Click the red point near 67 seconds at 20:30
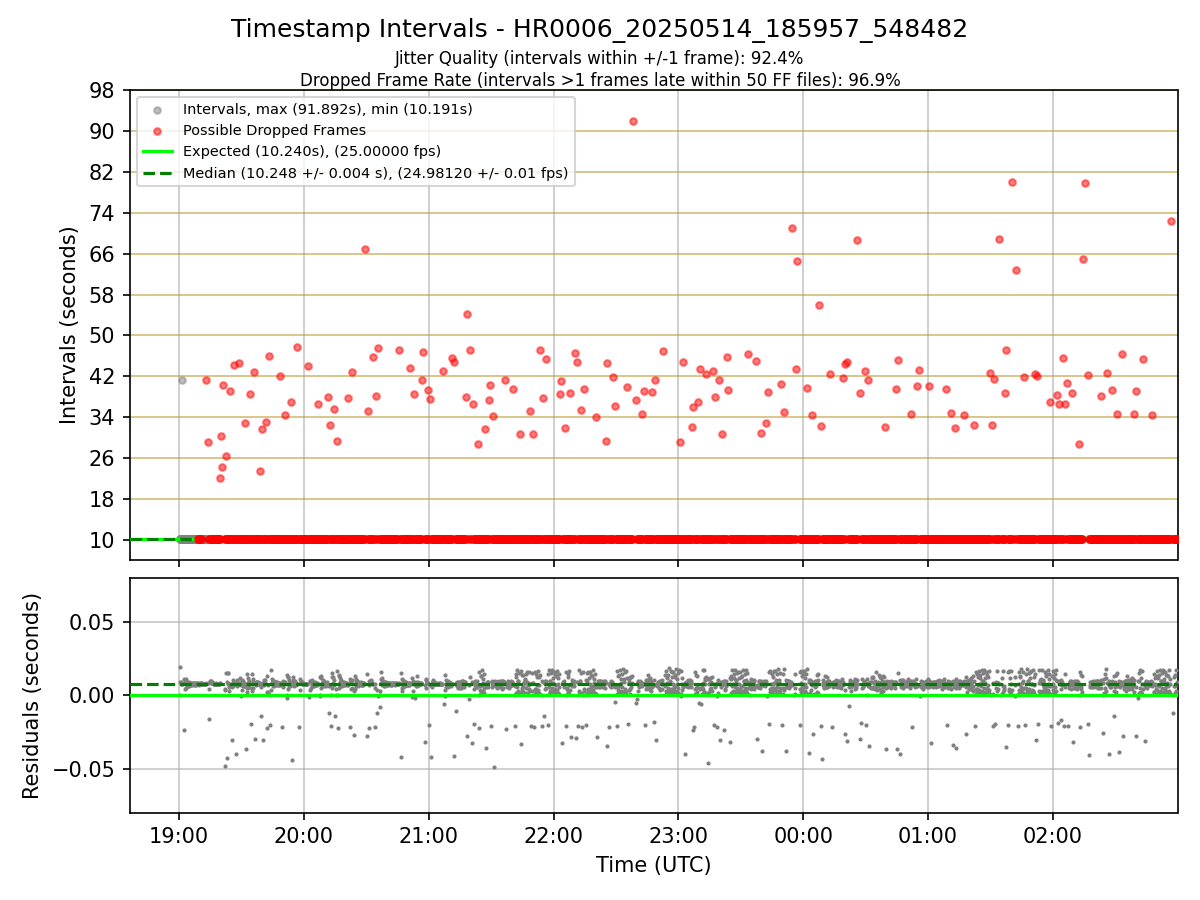Image resolution: width=1200 pixels, height=900 pixels. click(x=365, y=249)
